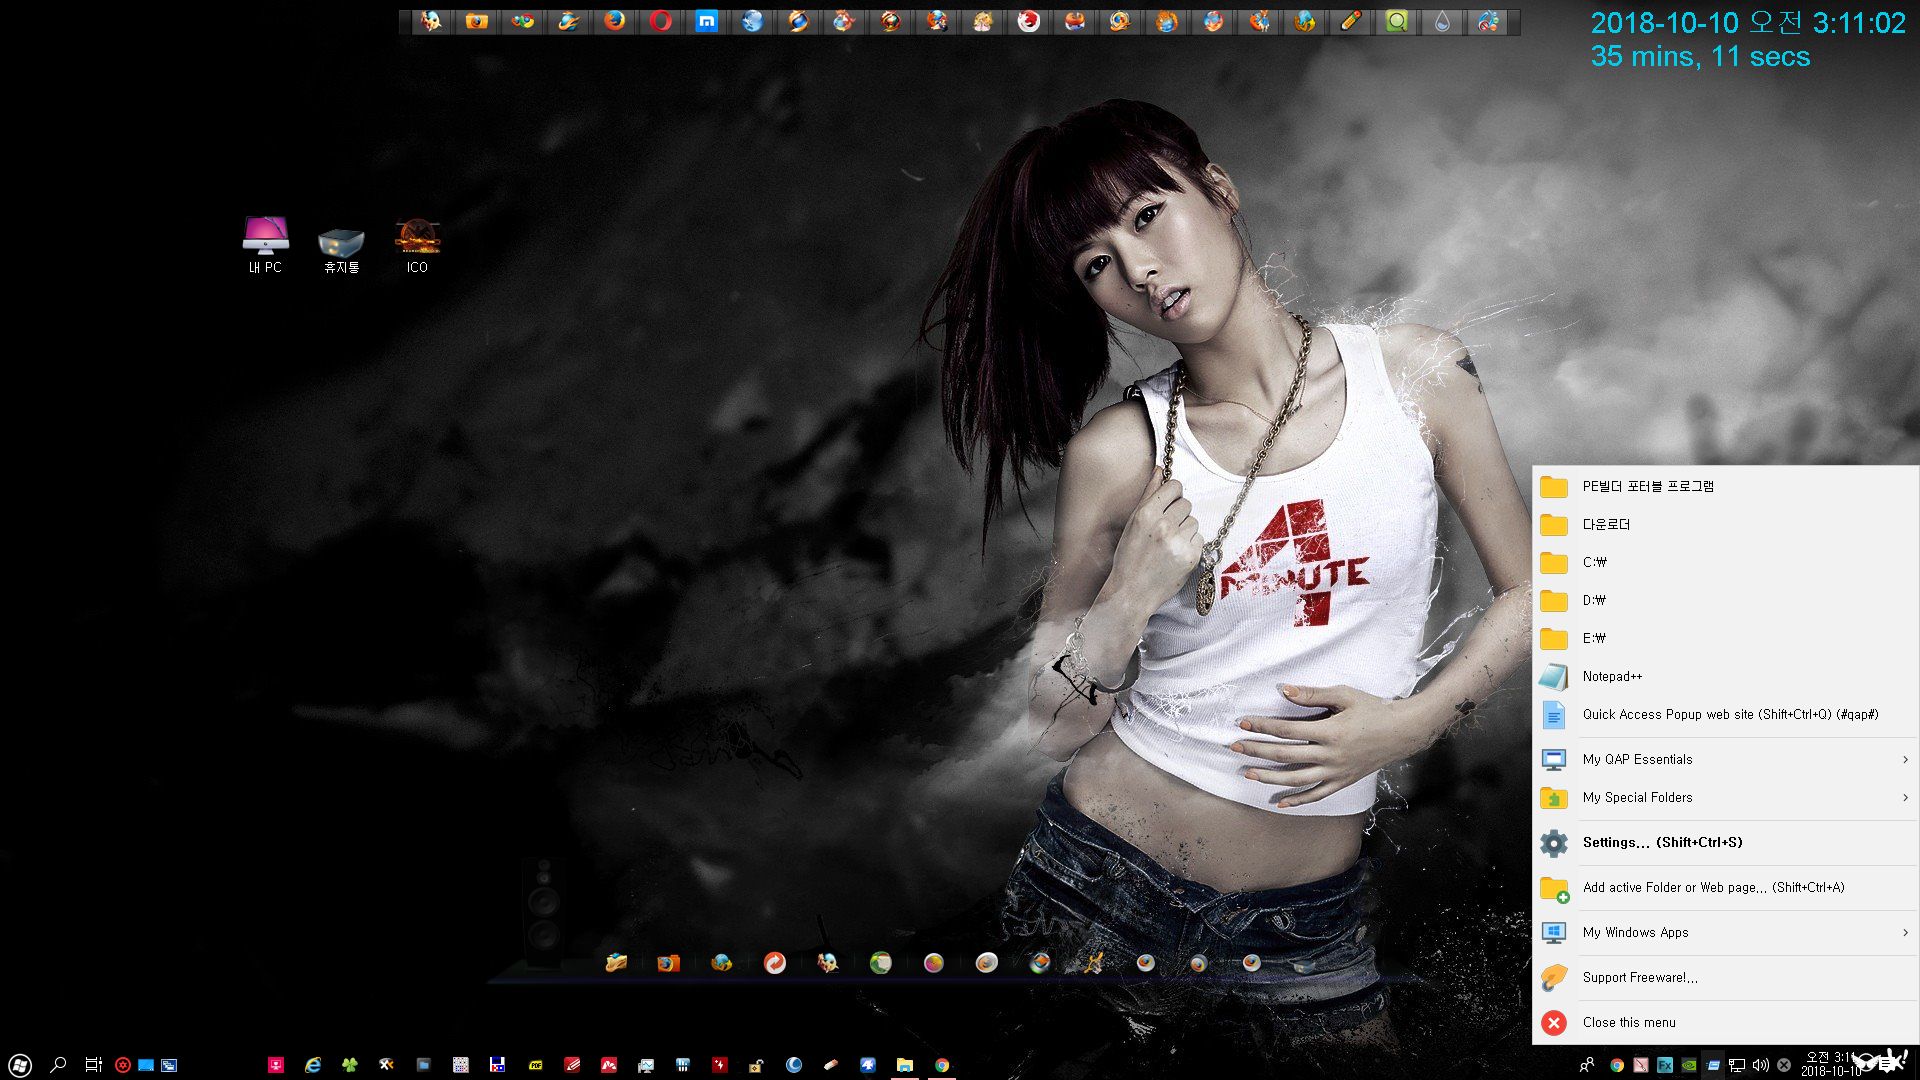Click the green magnifier icon in top bar
The width and height of the screenshot is (1920, 1080).
[1396, 21]
